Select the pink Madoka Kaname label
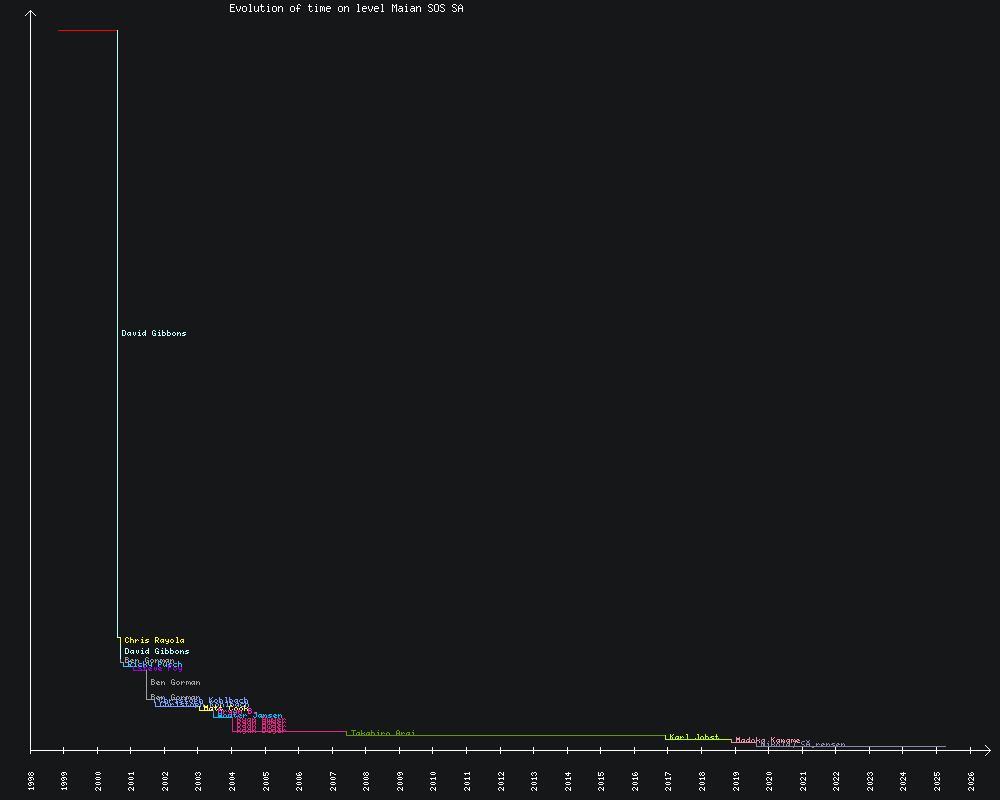1000x800 pixels. pyautogui.click(x=767, y=740)
